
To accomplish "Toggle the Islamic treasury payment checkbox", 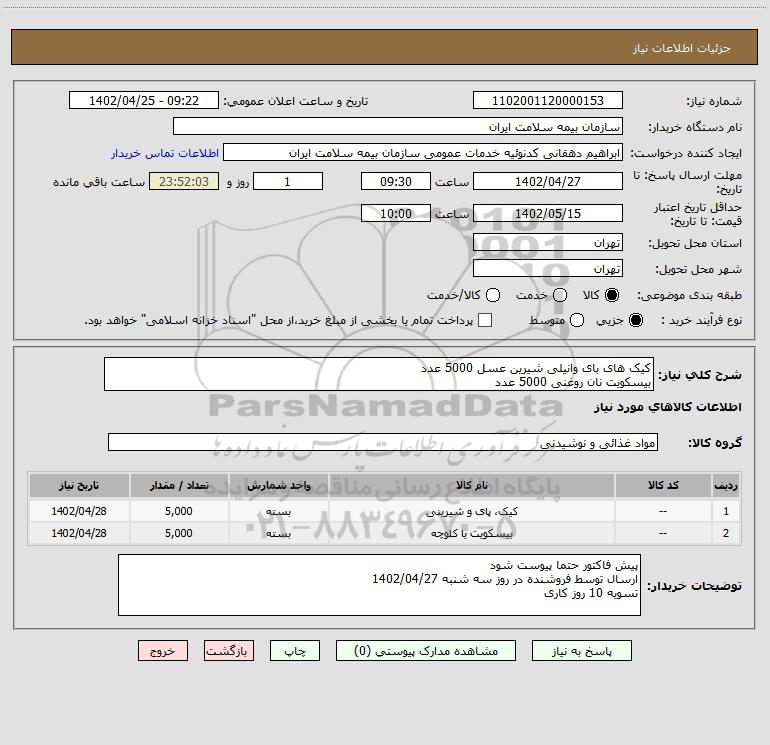I will (485, 320).
